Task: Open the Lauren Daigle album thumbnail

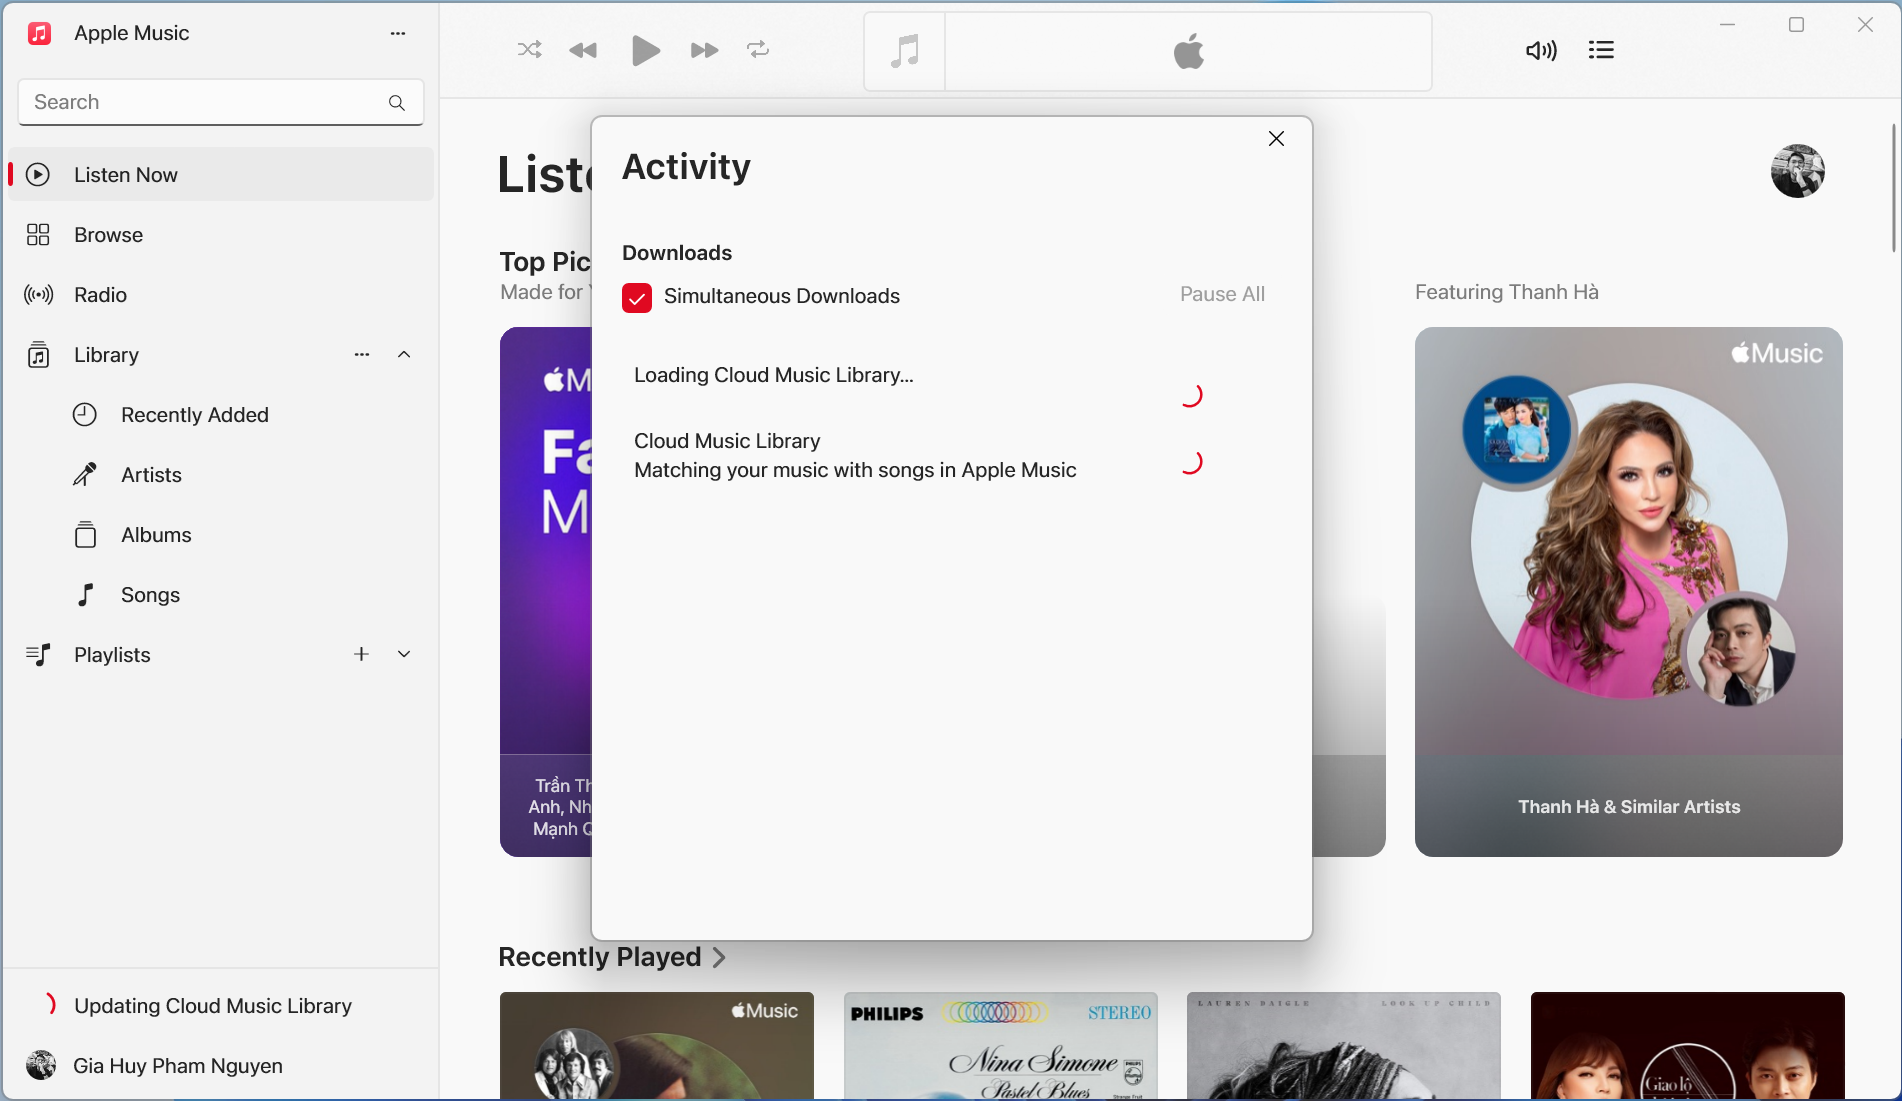Action: [1343, 1046]
